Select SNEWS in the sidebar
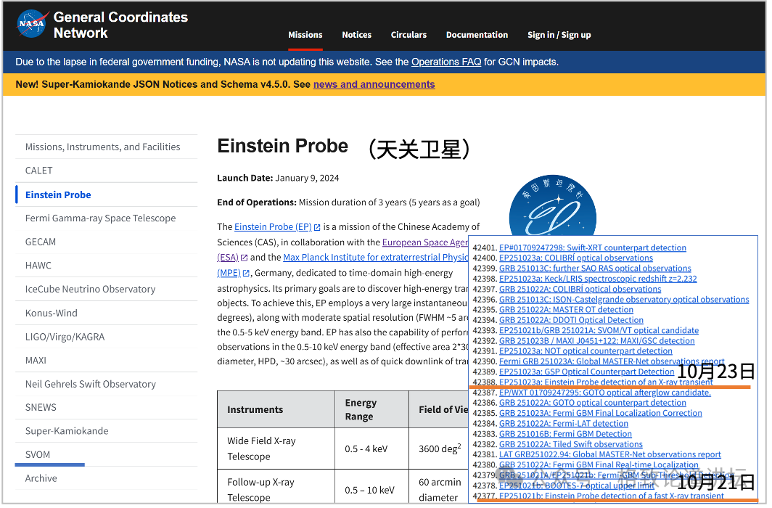 pos(107,409)
